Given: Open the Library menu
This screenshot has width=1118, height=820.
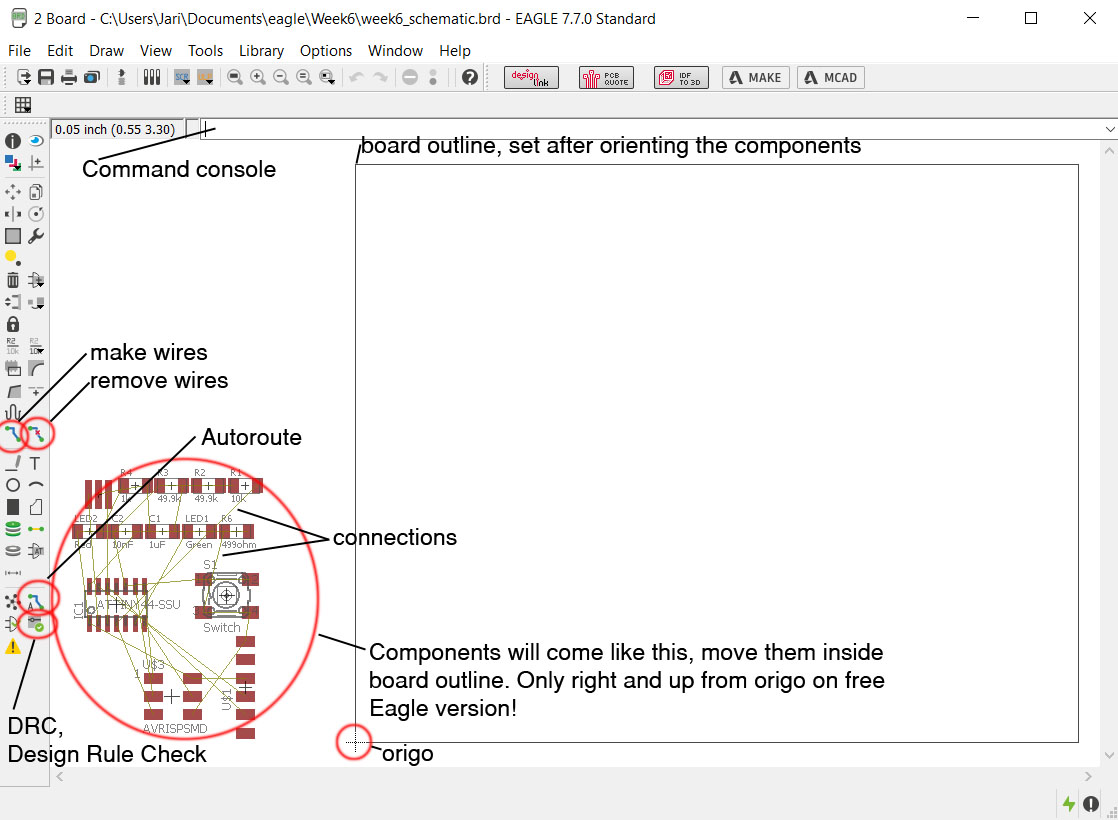Looking at the screenshot, I should tap(261, 51).
